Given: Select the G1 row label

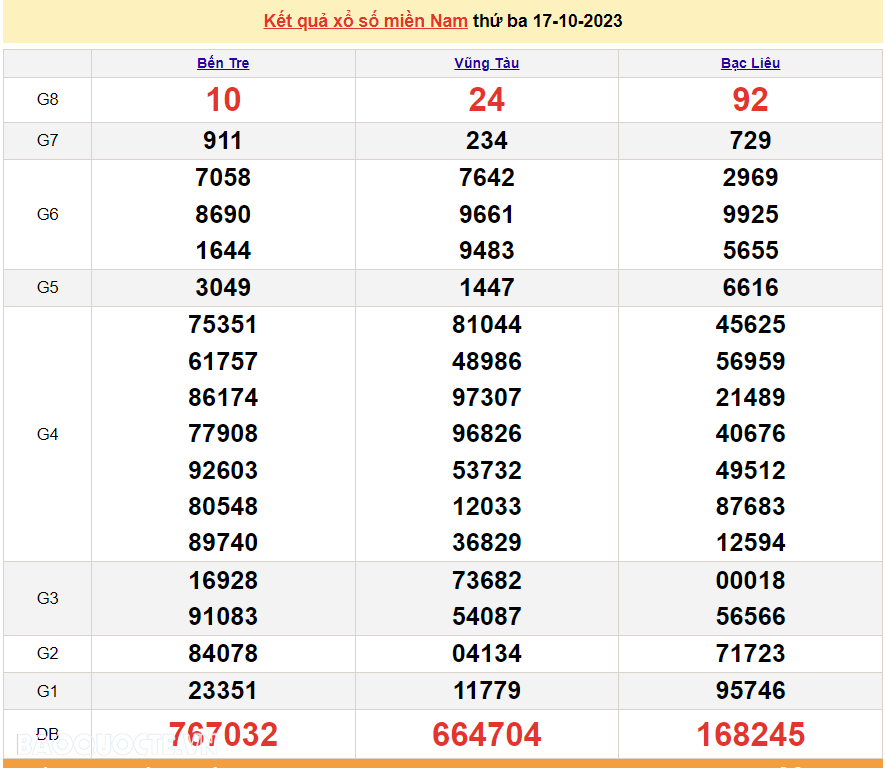Looking at the screenshot, I should (x=47, y=690).
